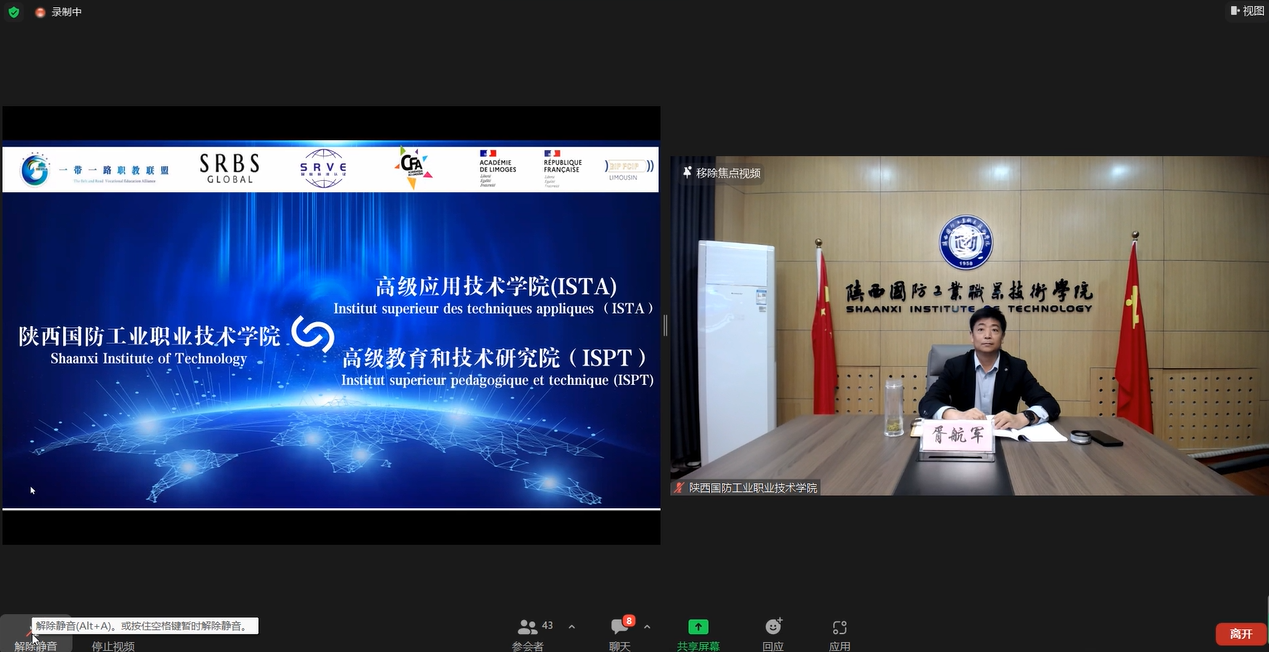Open the participants list icon
1269x652 pixels.
527,627
